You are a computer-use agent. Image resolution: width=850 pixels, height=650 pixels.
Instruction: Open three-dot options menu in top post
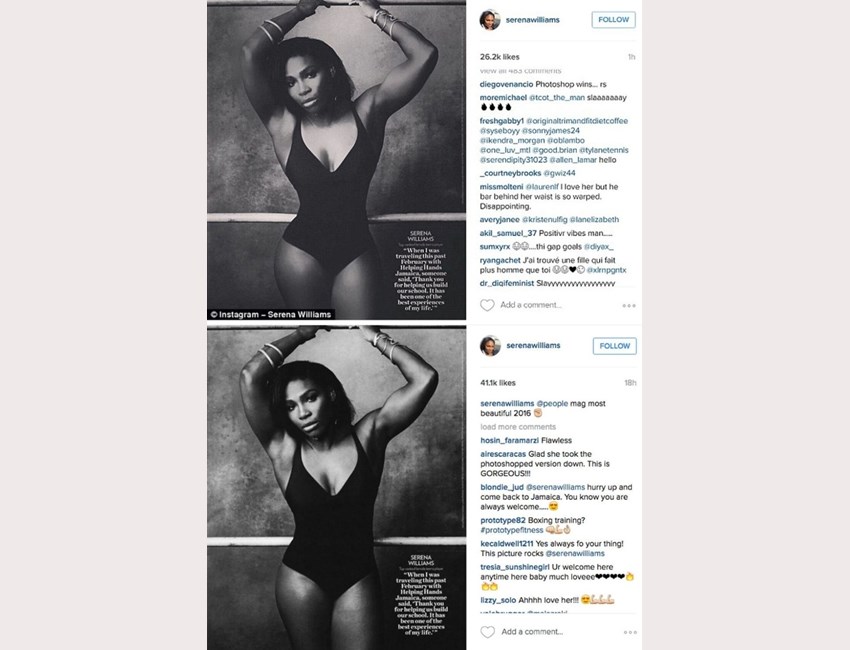pyautogui.click(x=629, y=306)
